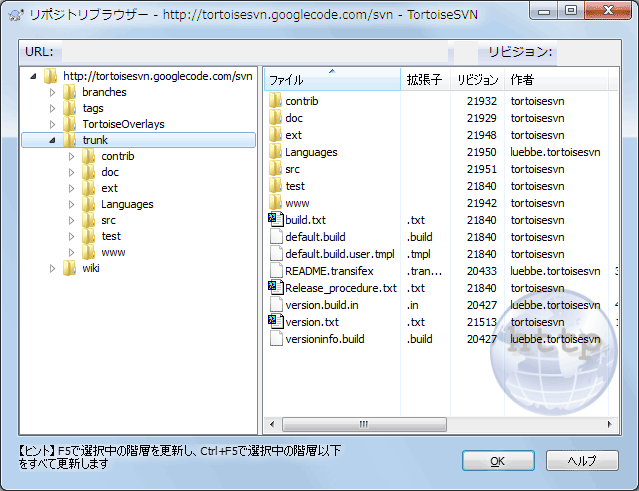Click the doc folder icon in file list
Screen dimensions: 639x491
pyautogui.click(x=275, y=118)
